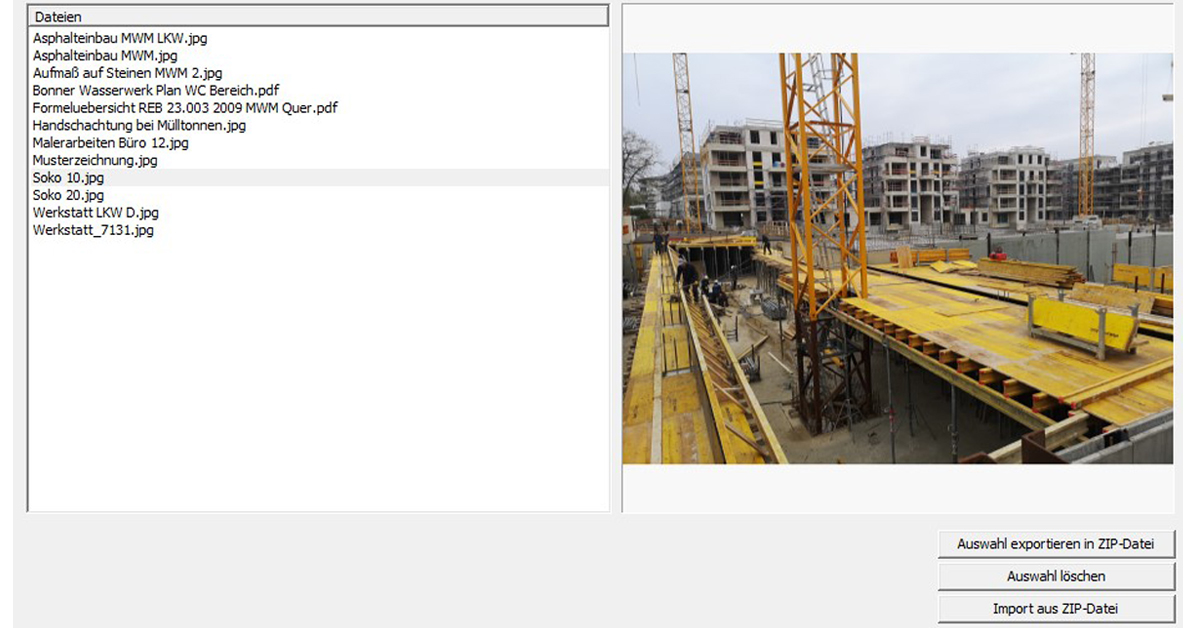Click the Auswahl löschen button
Image resolution: width=1200 pixels, height=628 pixels.
(x=1056, y=576)
